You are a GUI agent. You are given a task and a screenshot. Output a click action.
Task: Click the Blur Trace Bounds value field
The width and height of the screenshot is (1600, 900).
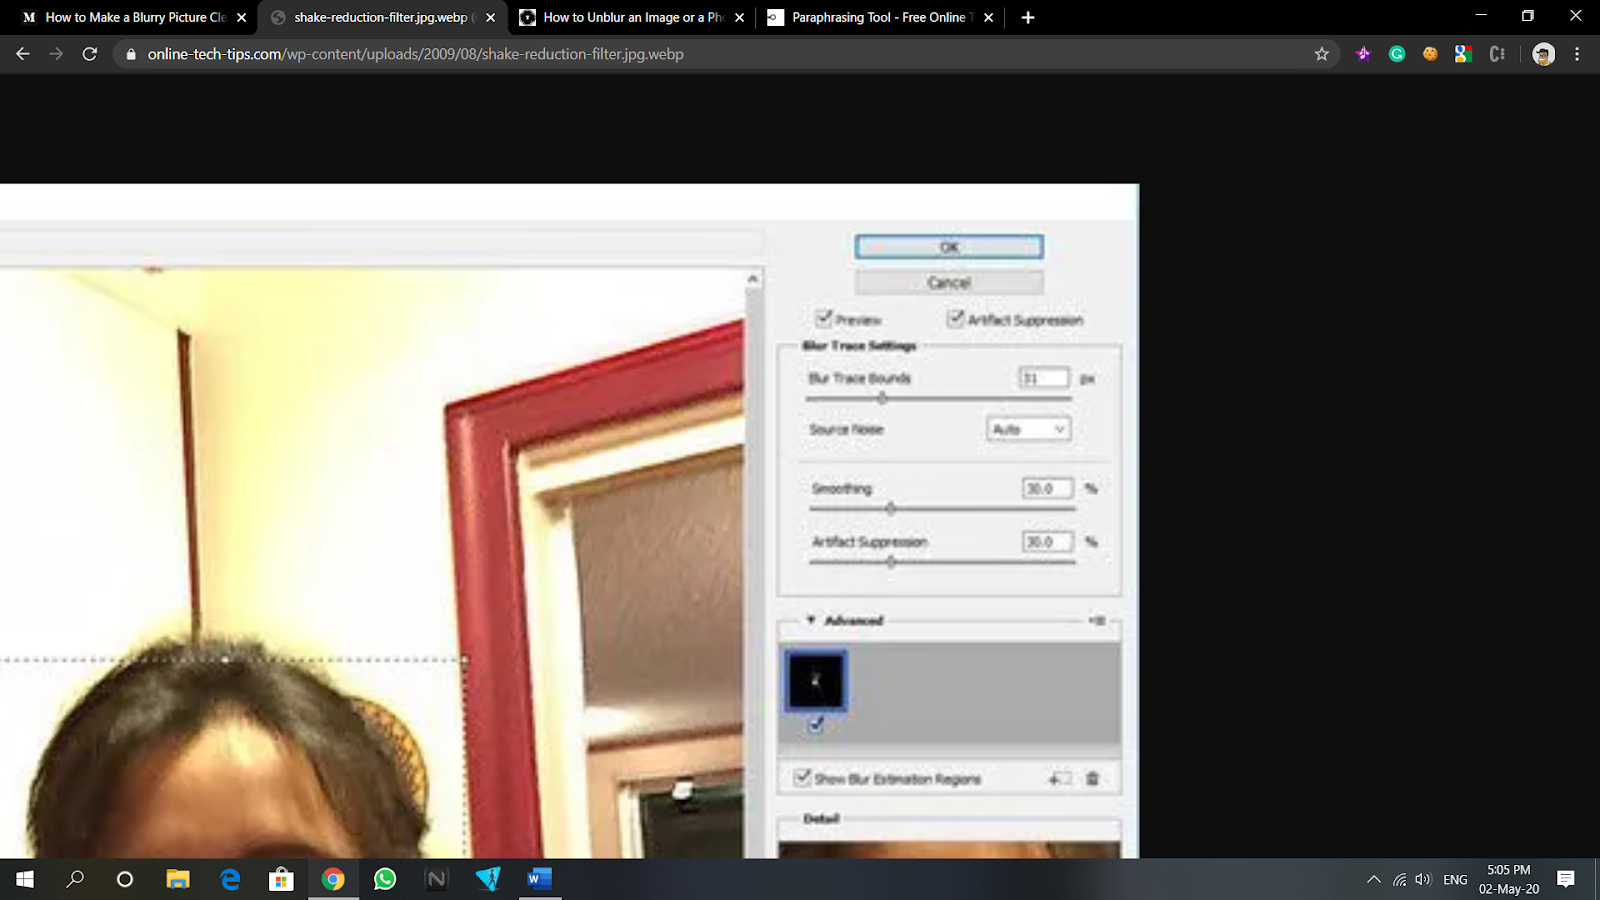pyautogui.click(x=1044, y=378)
